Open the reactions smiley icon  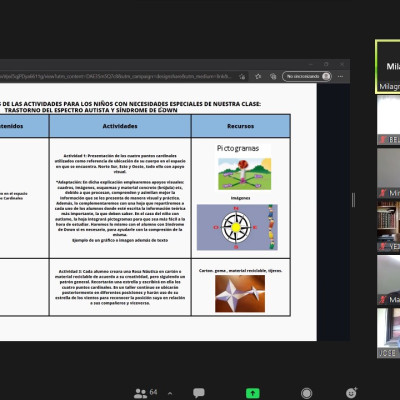[351, 393]
